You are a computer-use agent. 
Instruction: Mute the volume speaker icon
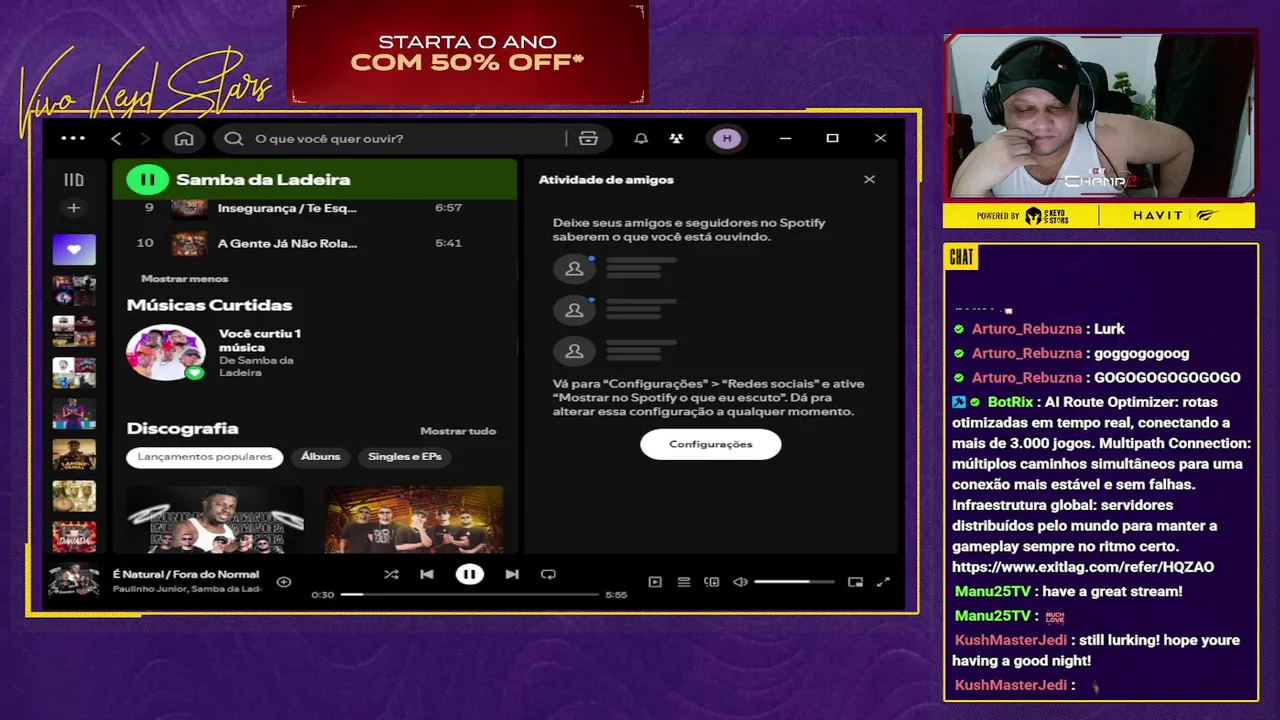[740, 582]
